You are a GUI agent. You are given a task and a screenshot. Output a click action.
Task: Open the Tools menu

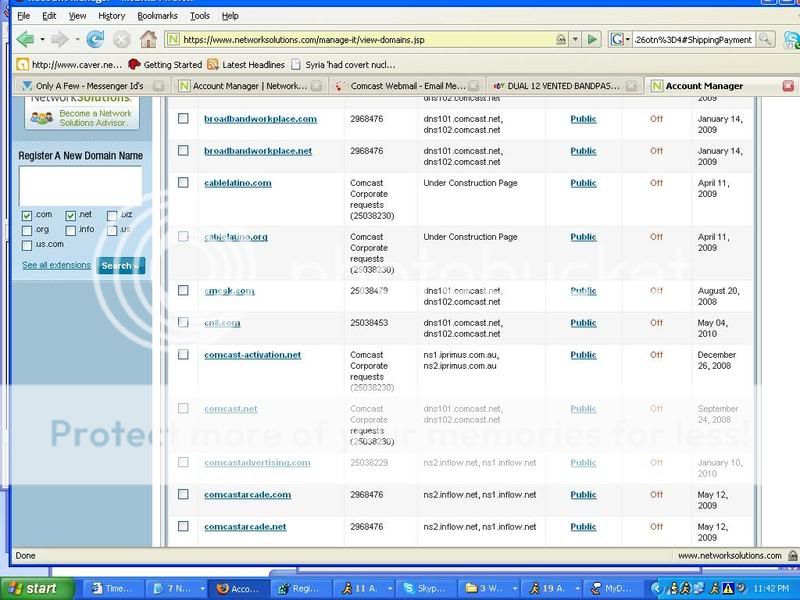click(x=199, y=16)
